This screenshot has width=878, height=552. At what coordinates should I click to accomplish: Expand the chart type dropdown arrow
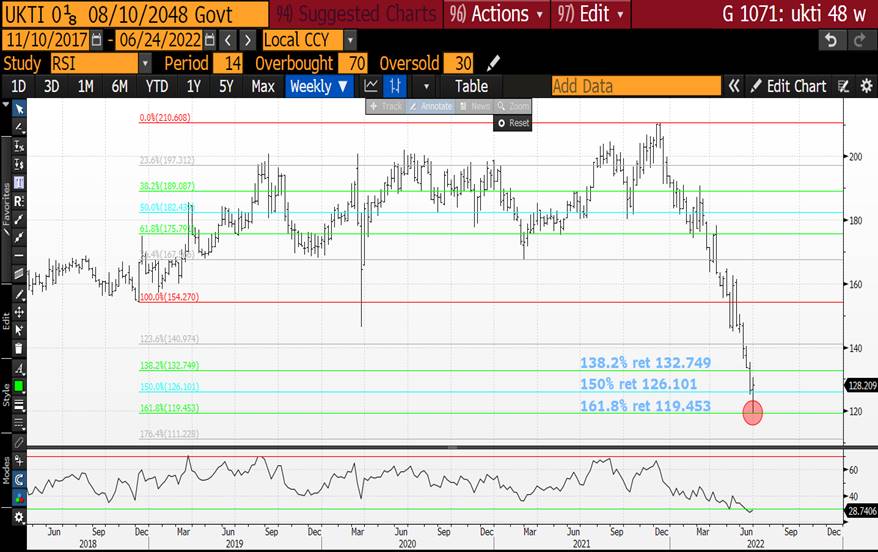(426, 87)
